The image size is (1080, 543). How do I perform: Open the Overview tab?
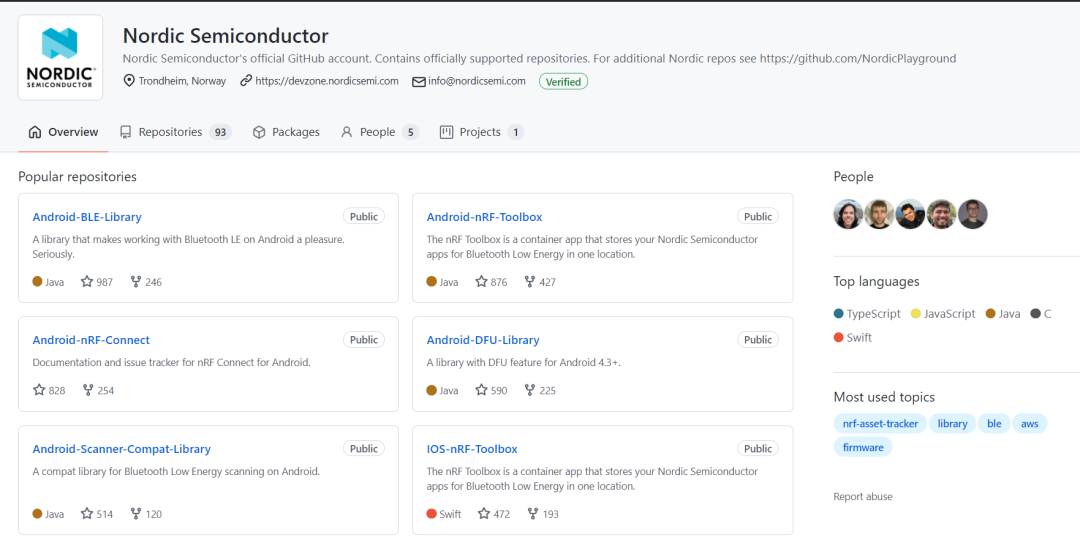pos(63,132)
